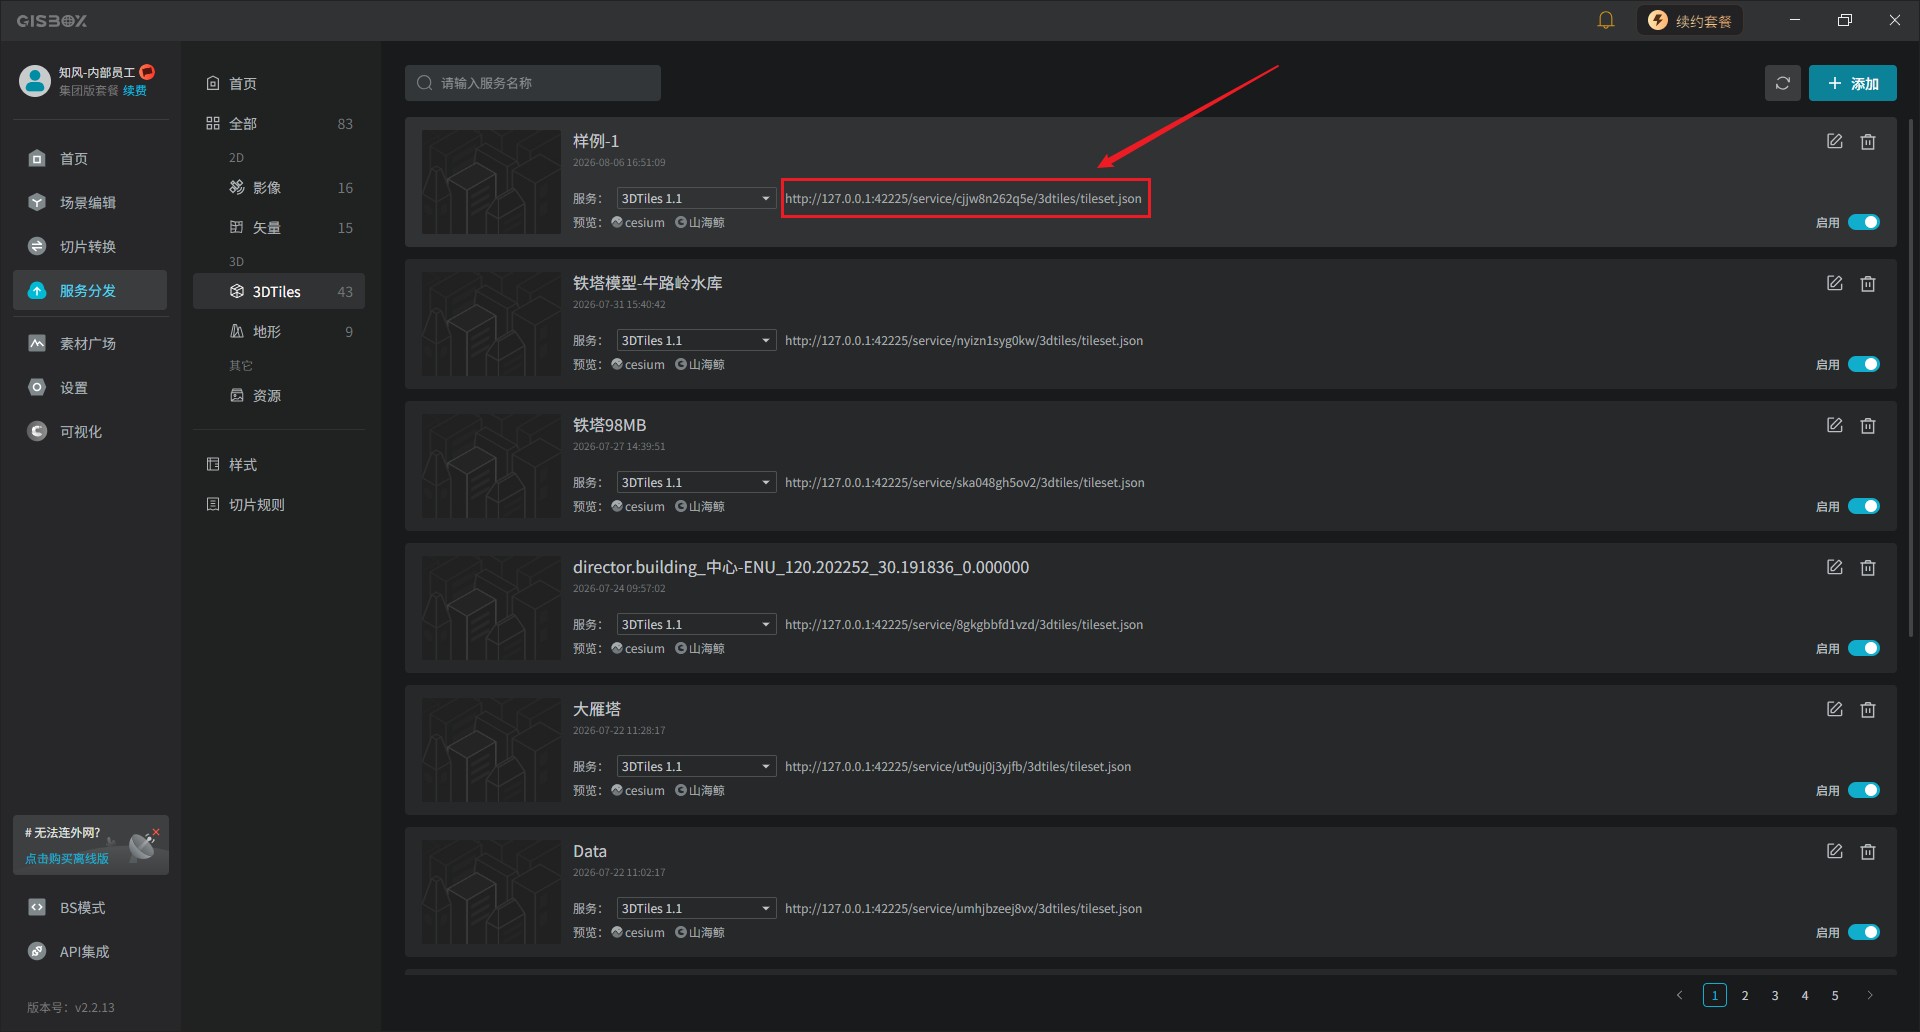Delete the director.building service entry

[1868, 568]
